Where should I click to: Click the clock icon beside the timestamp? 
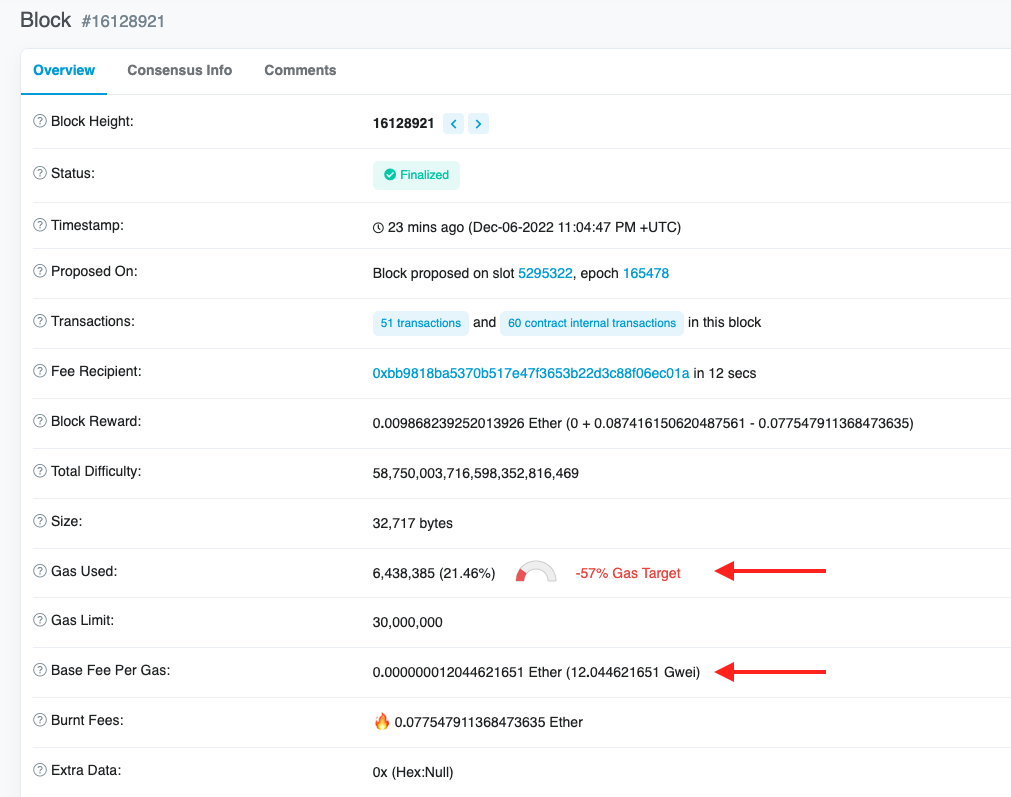[x=378, y=227]
